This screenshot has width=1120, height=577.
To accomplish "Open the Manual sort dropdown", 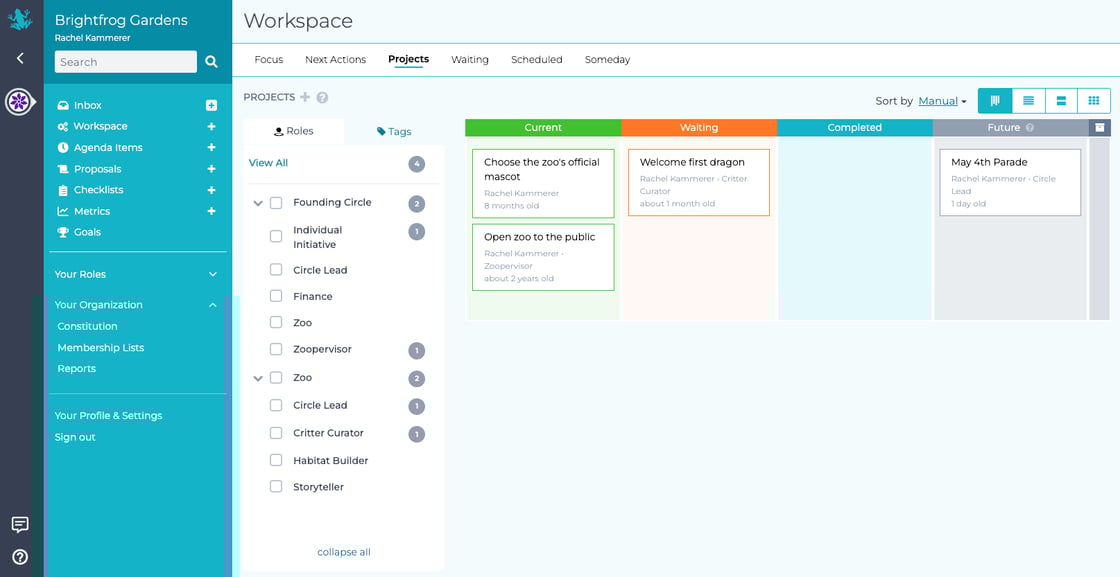I will tap(940, 100).
